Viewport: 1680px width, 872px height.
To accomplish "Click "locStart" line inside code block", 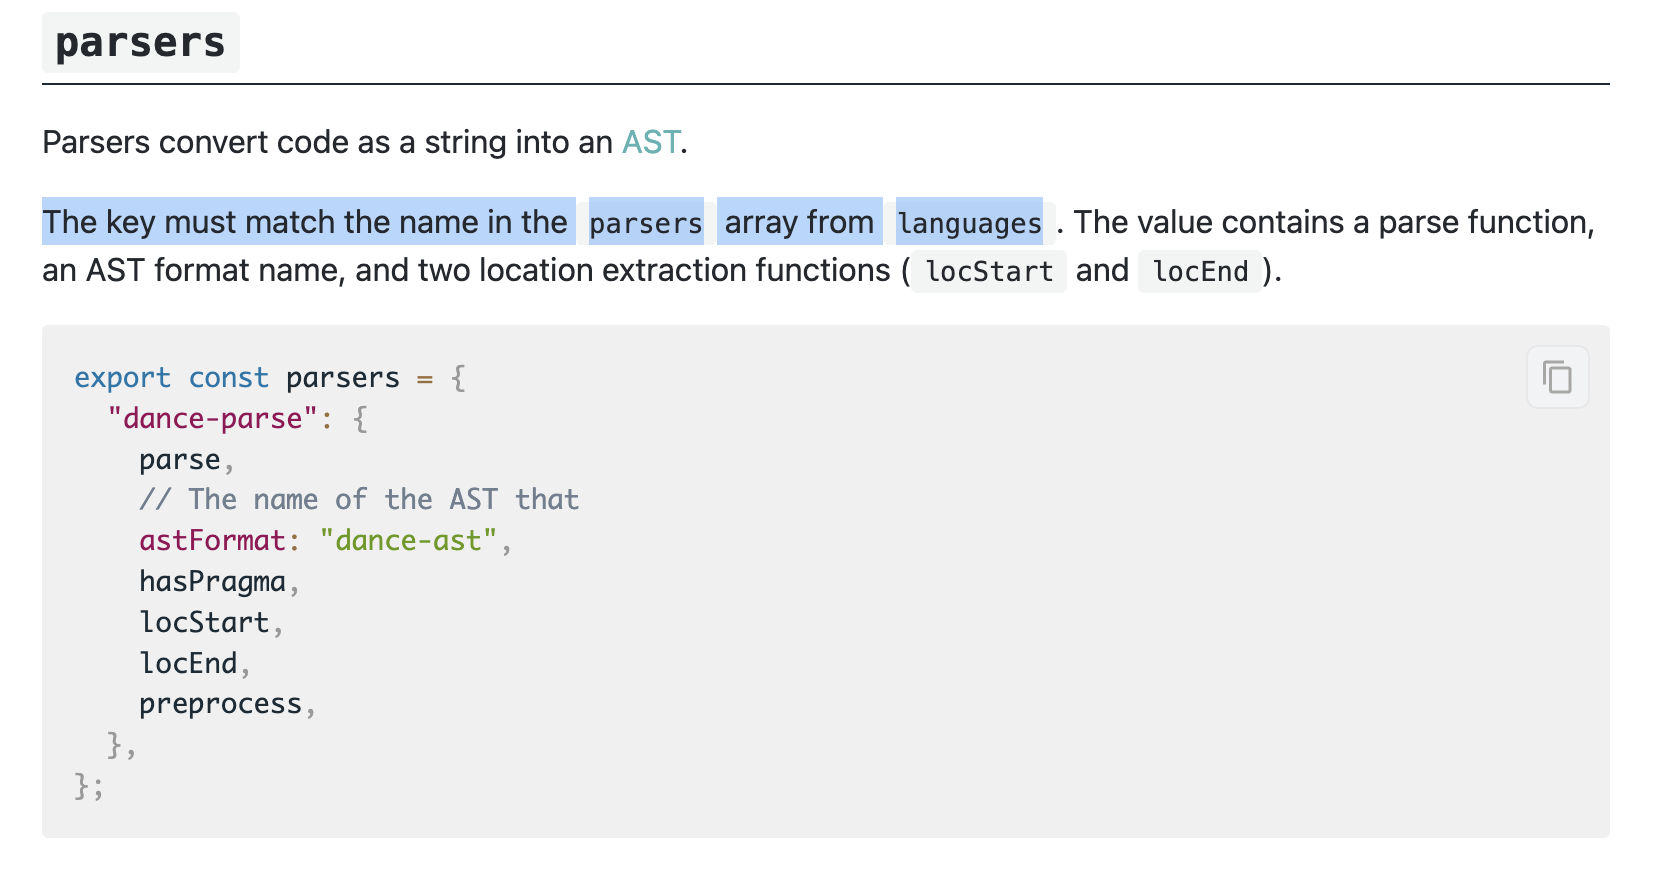I will (x=204, y=623).
